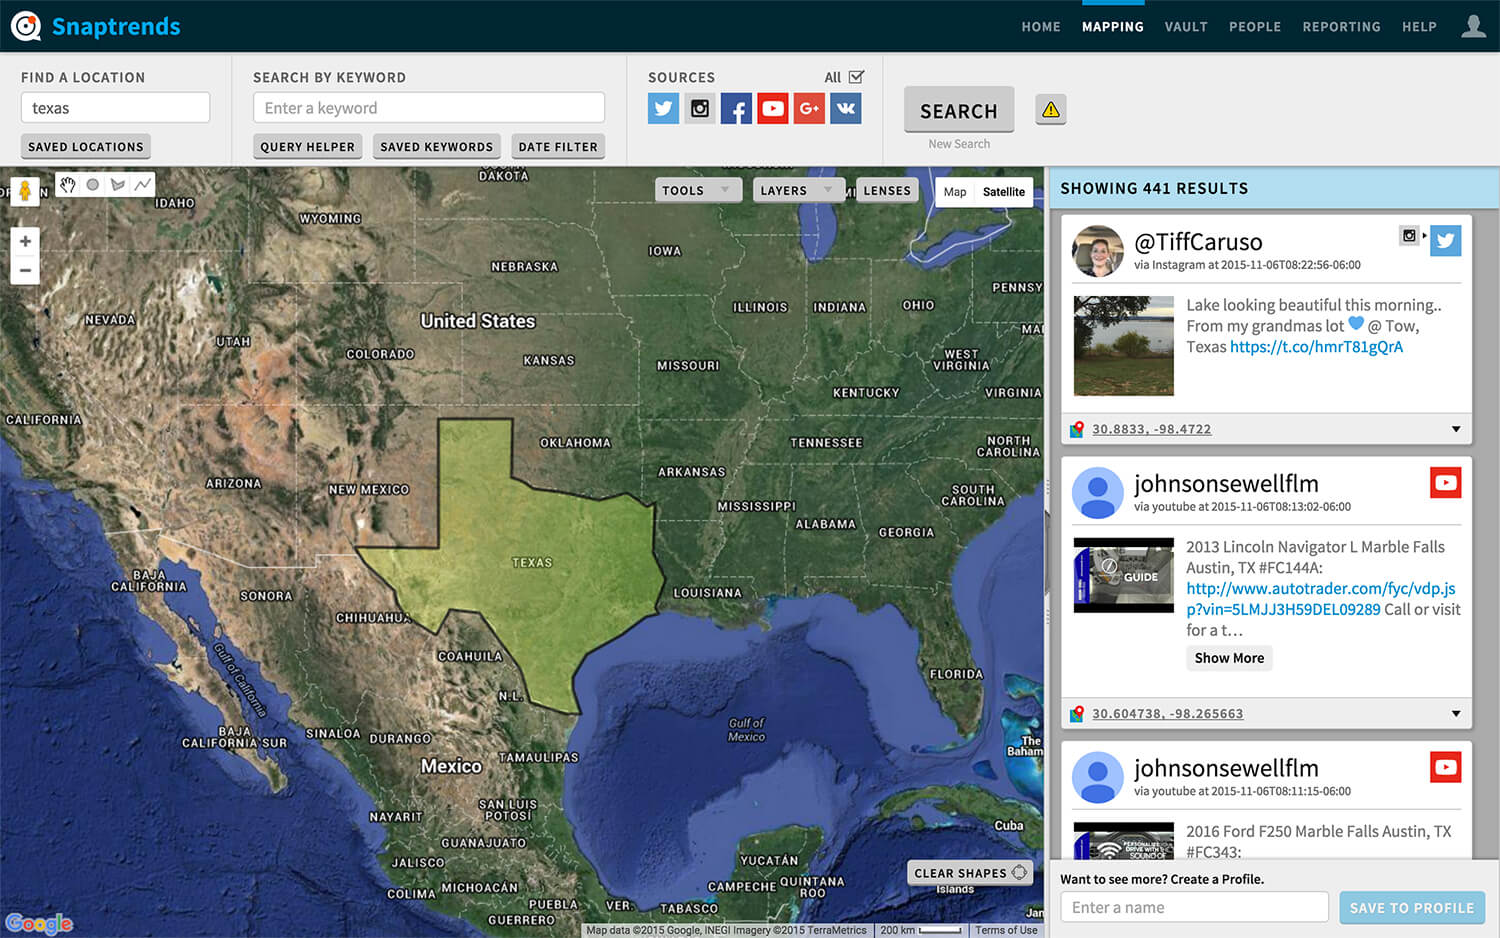Click the Enter a keyword field
The image size is (1500, 938).
point(429,108)
